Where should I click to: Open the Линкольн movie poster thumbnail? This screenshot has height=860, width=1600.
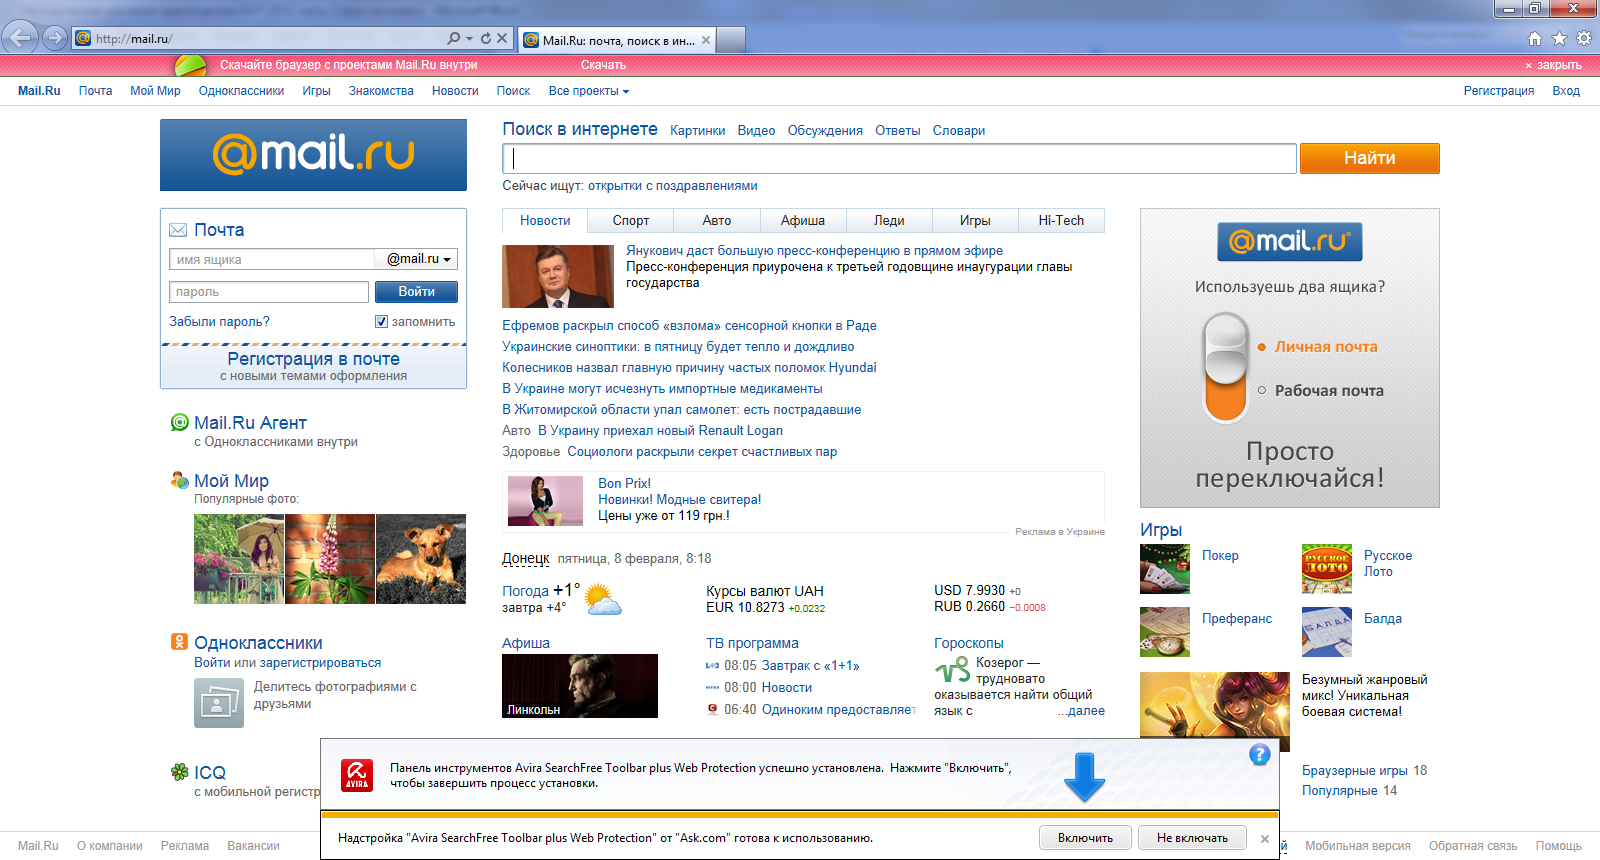coord(580,686)
